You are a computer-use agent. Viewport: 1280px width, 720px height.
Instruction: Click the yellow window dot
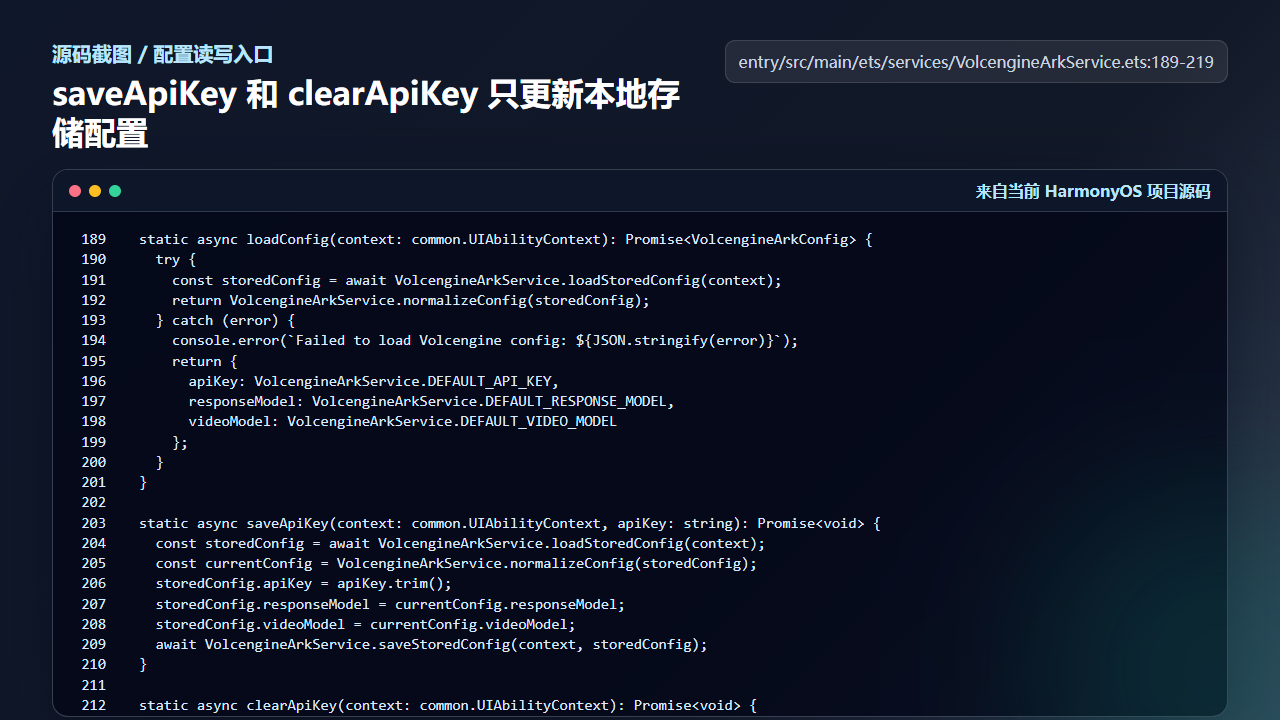95,191
